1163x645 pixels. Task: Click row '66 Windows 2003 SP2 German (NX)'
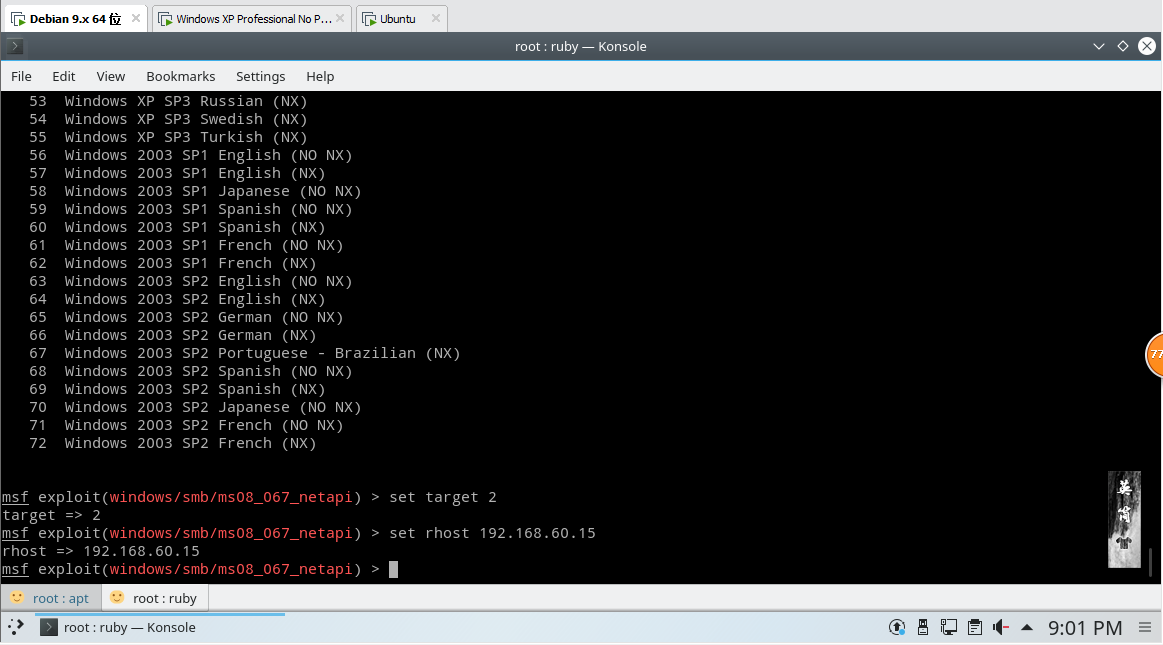tap(172, 335)
